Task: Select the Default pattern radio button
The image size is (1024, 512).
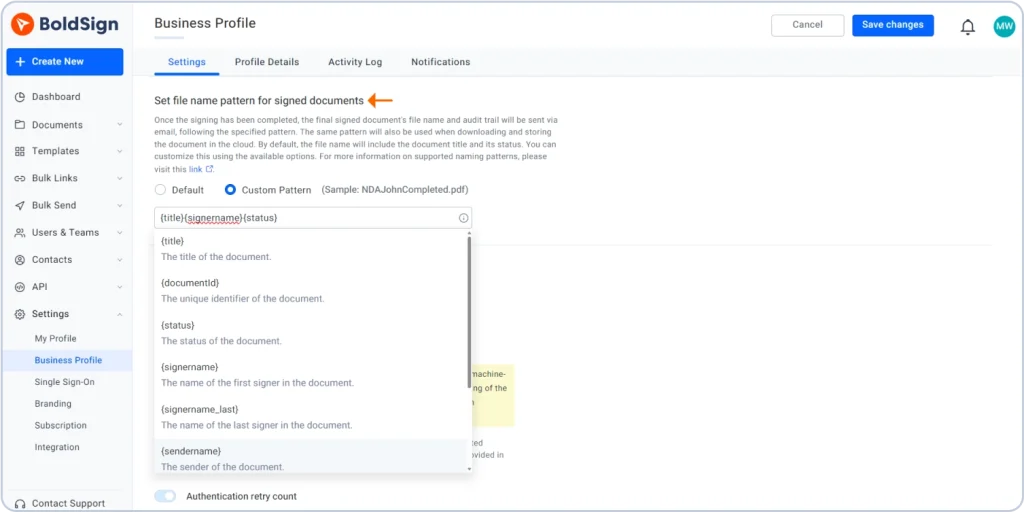Action: pyautogui.click(x=160, y=190)
